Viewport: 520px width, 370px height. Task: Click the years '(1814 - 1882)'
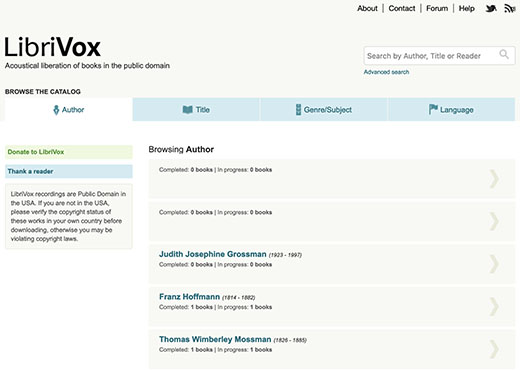point(239,298)
